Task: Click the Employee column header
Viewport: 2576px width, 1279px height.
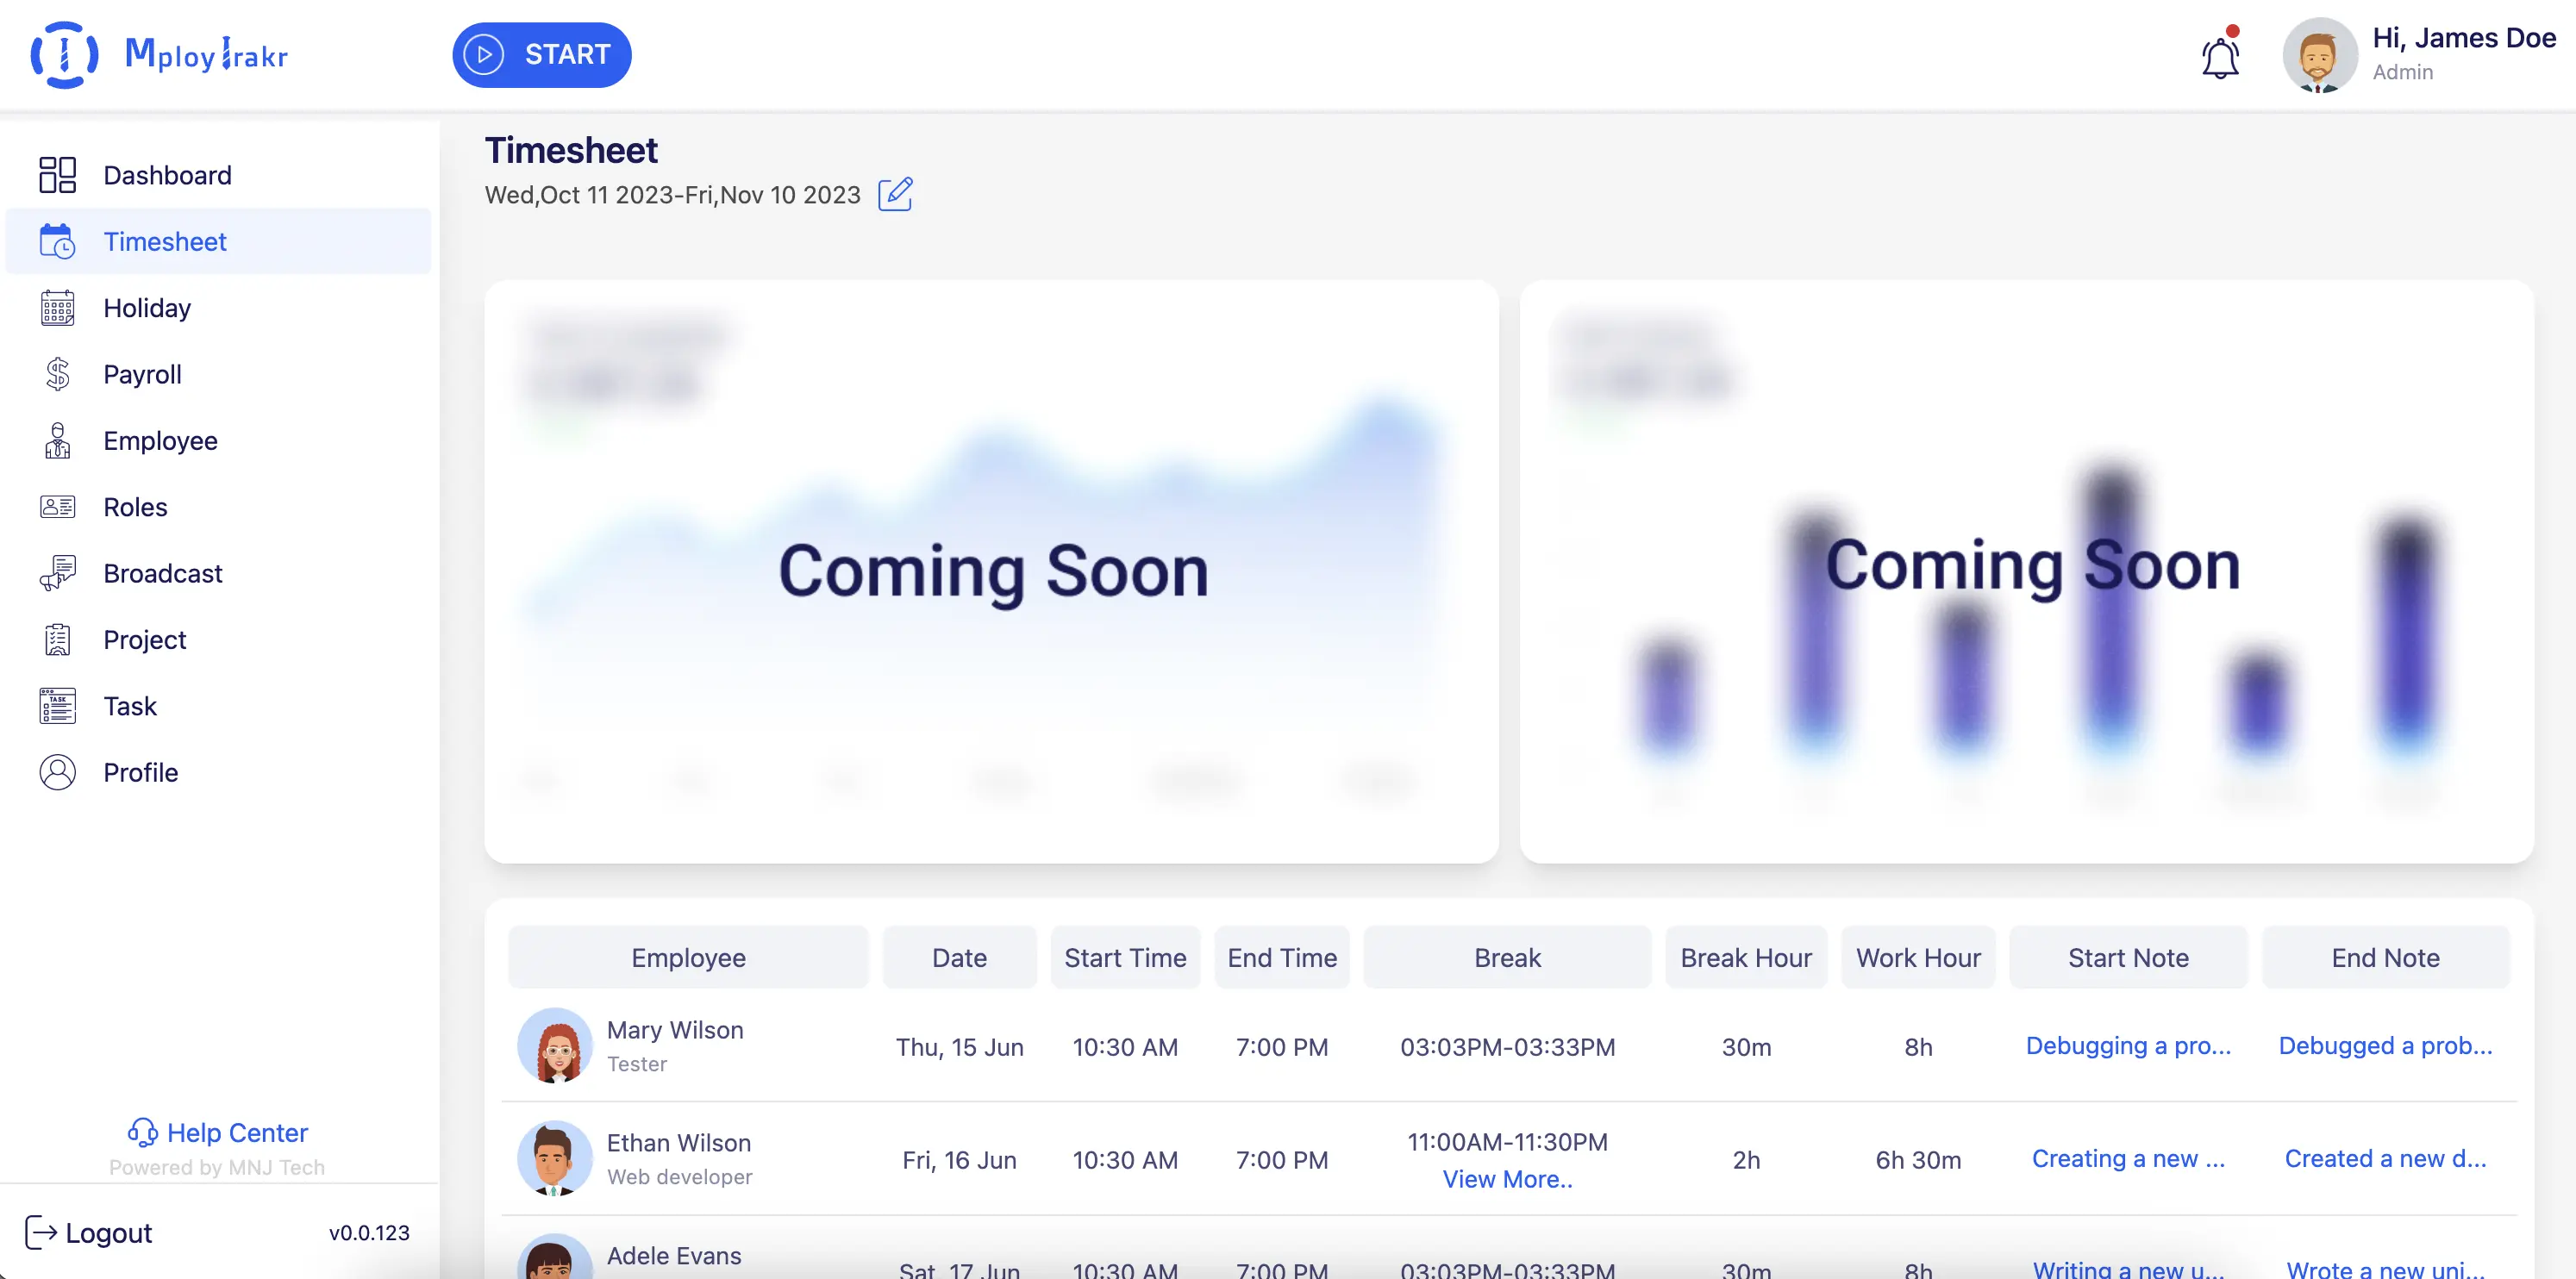Action: tap(688, 957)
